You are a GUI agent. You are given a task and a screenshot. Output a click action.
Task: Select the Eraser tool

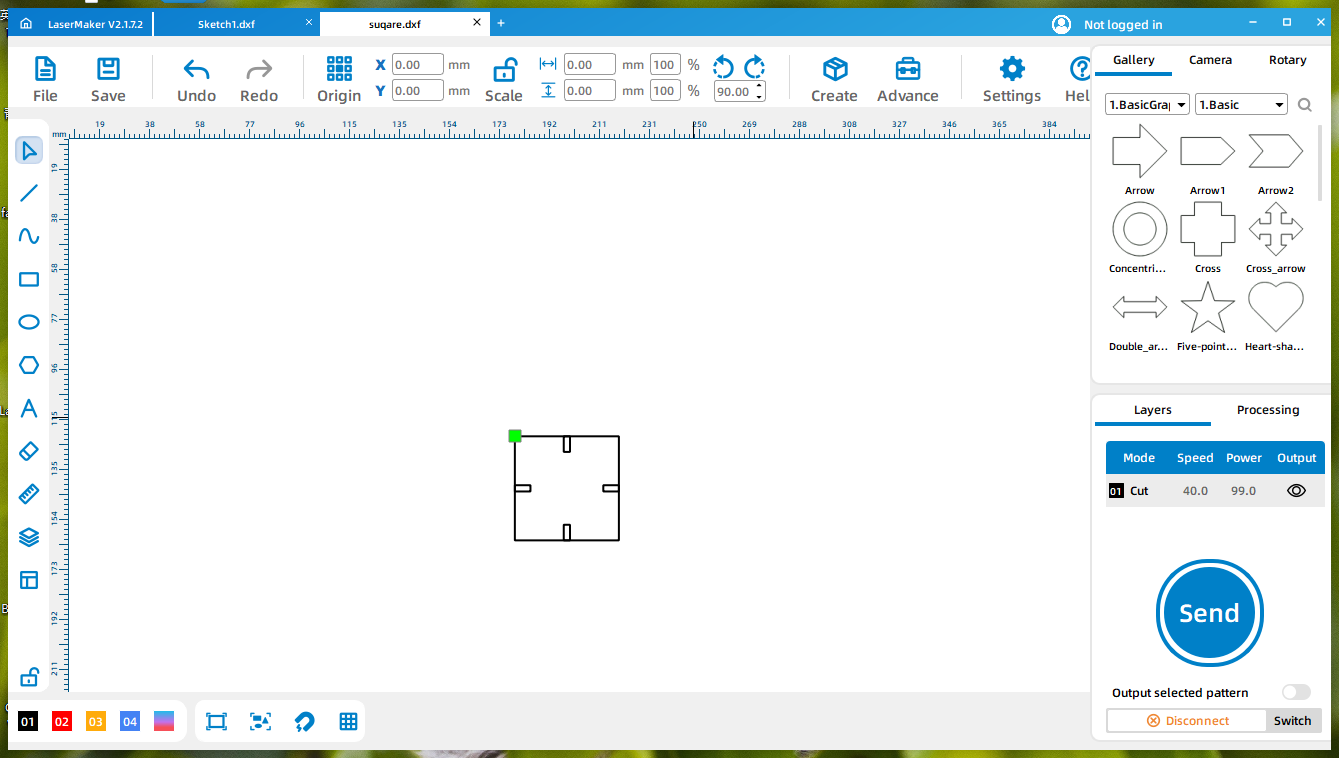pos(29,451)
